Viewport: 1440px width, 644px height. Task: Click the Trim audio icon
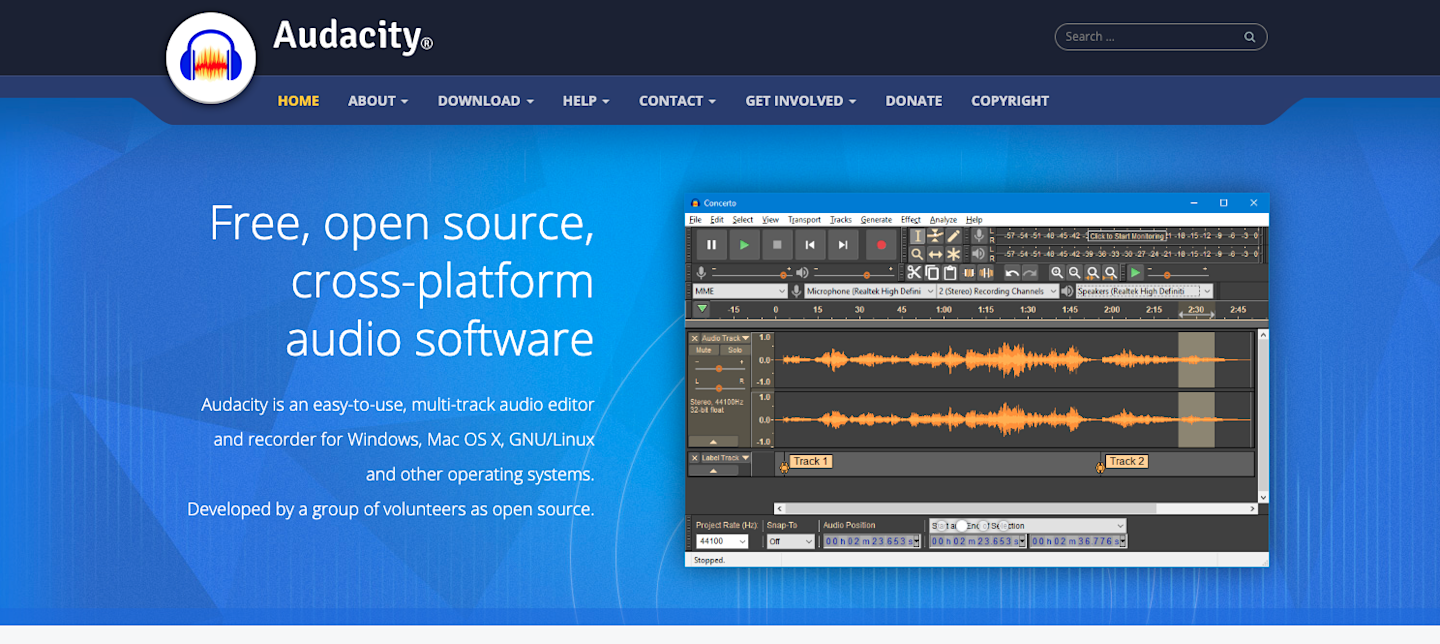click(x=968, y=273)
